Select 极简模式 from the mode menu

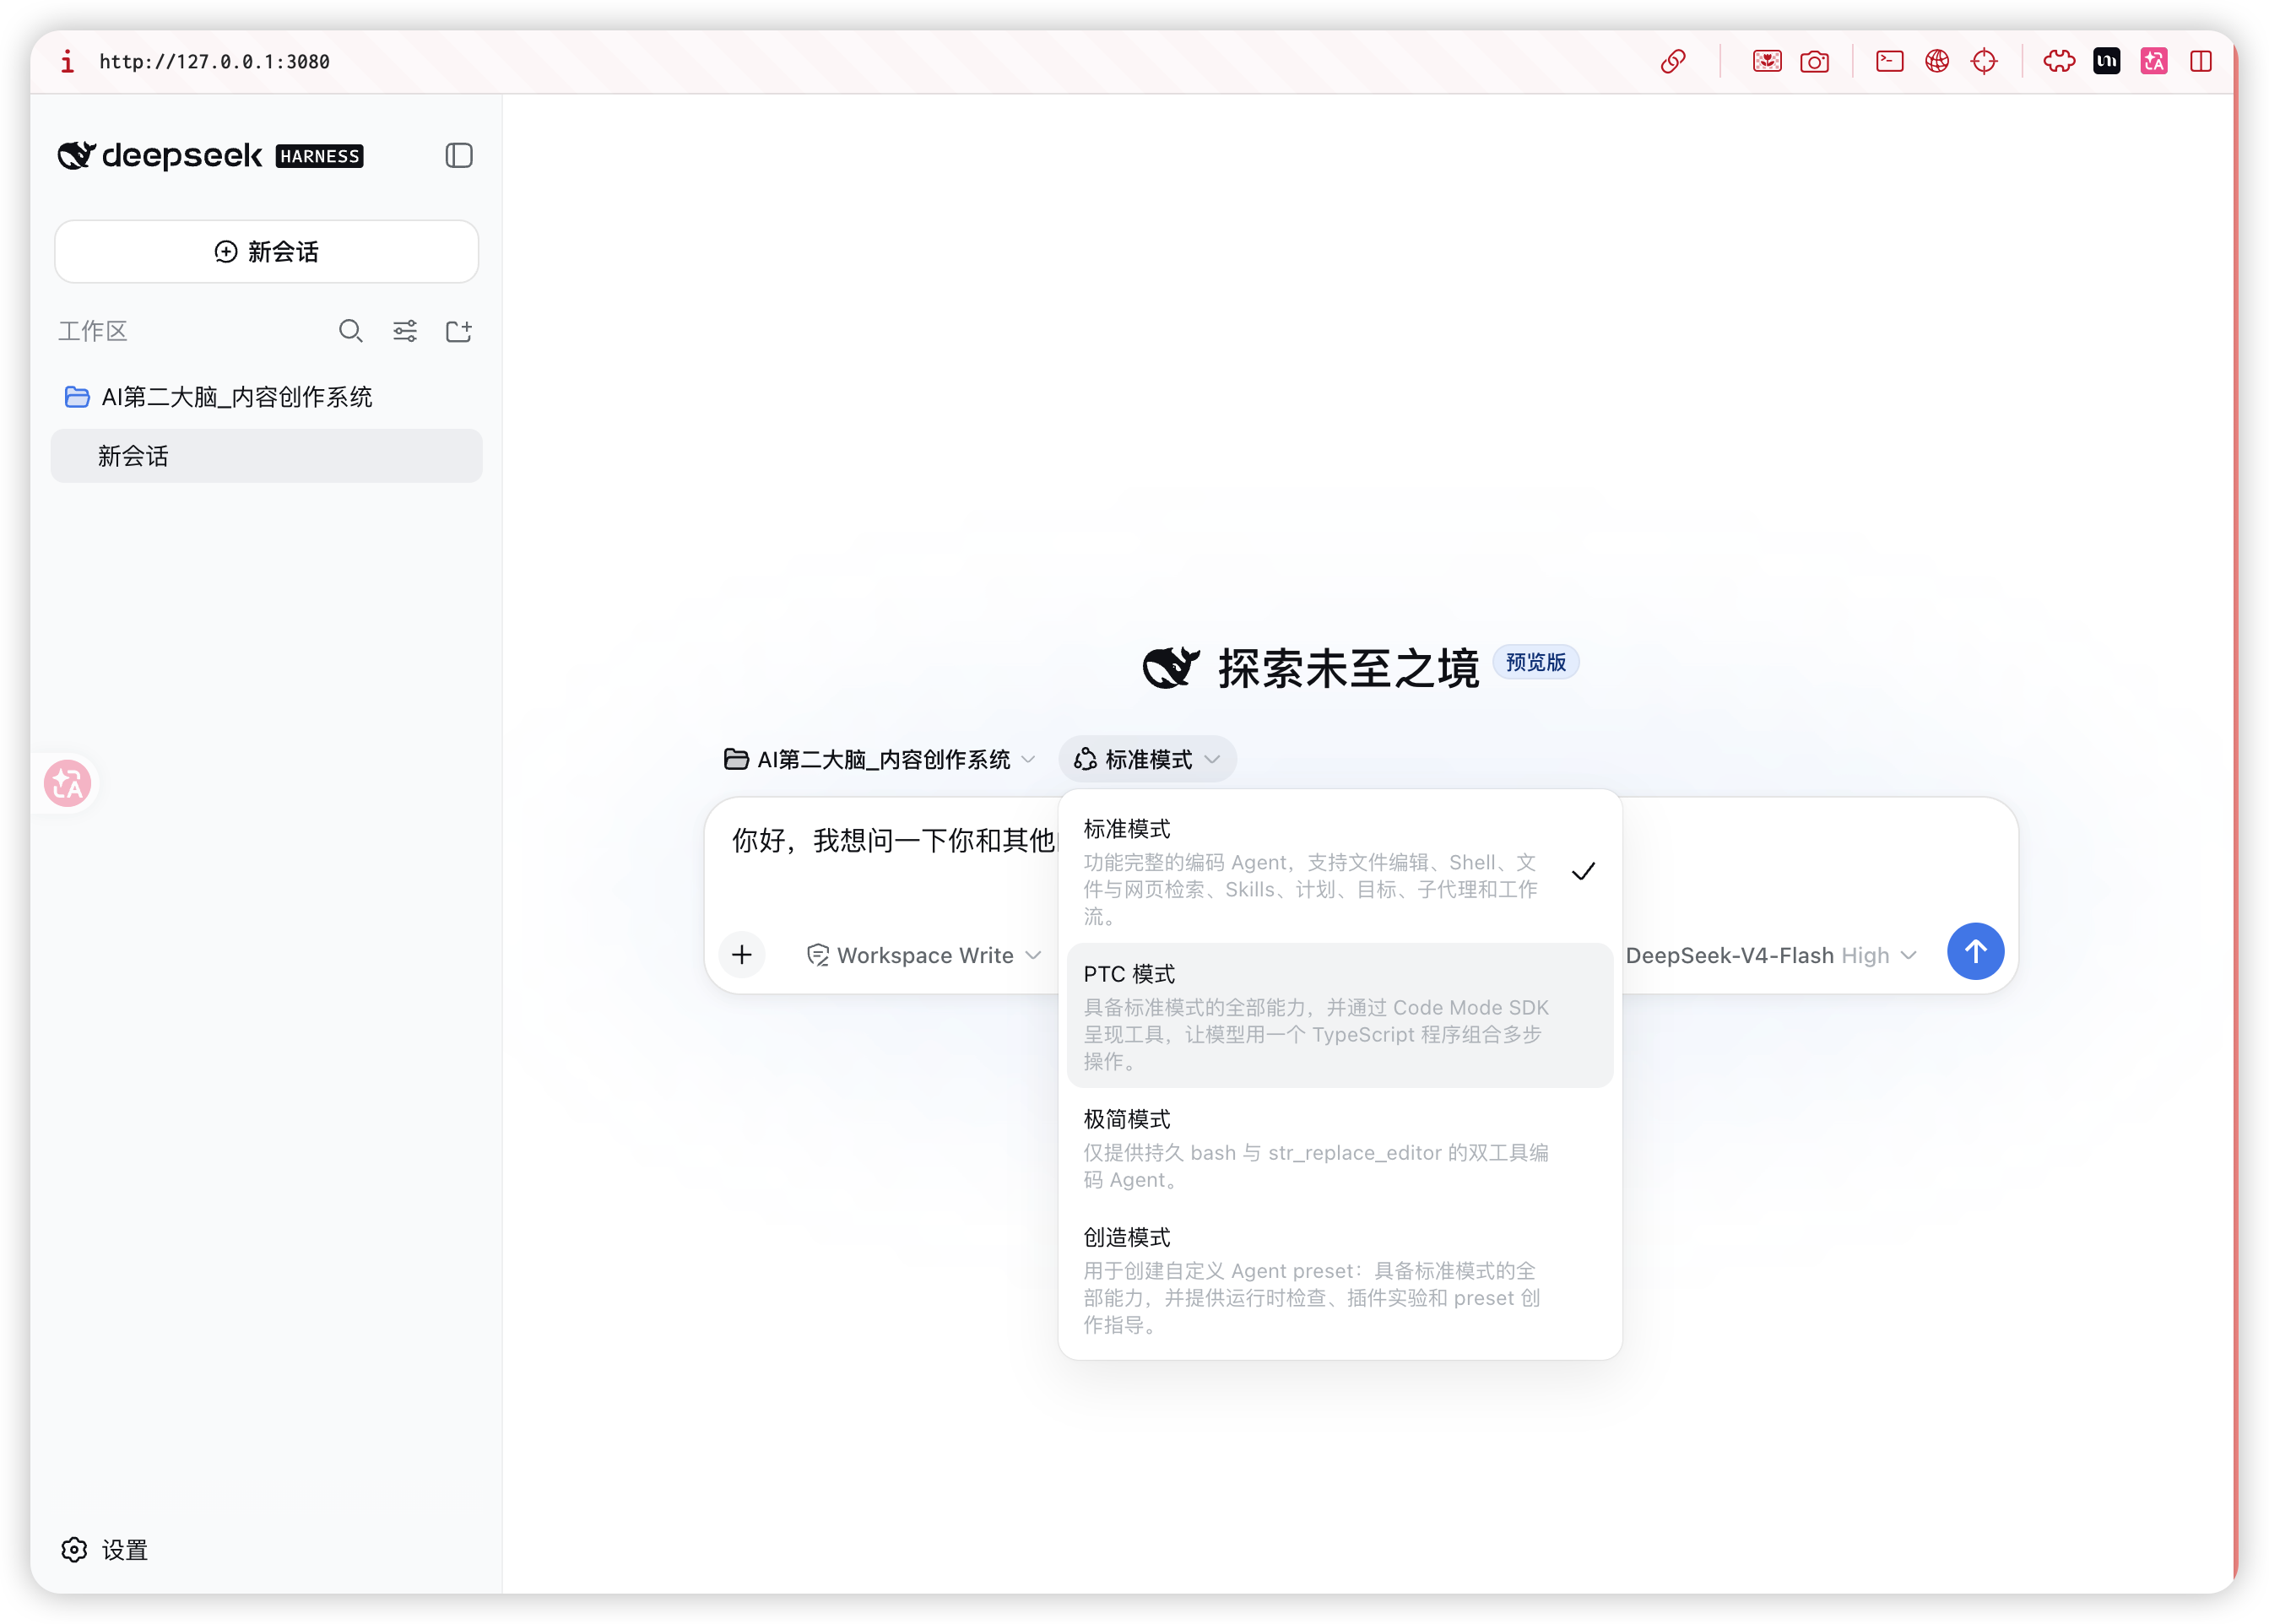[x=1340, y=1148]
